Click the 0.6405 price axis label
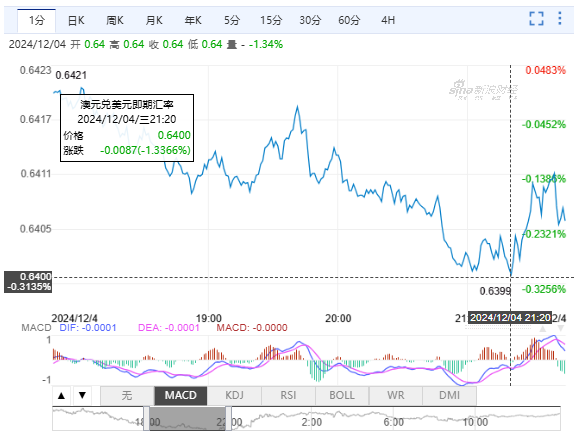Image resolution: width=585 pixels, height=440 pixels. pyautogui.click(x=35, y=229)
